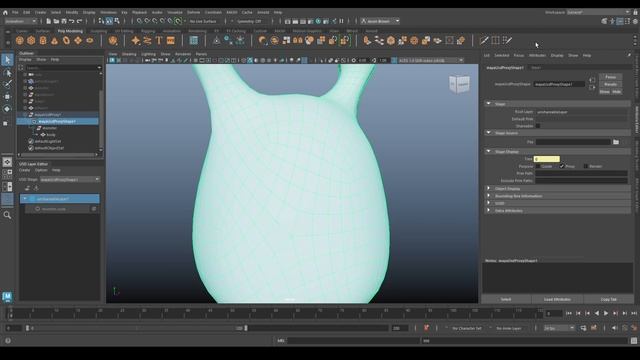Click the Redo arrow icon

[x=79, y=21]
